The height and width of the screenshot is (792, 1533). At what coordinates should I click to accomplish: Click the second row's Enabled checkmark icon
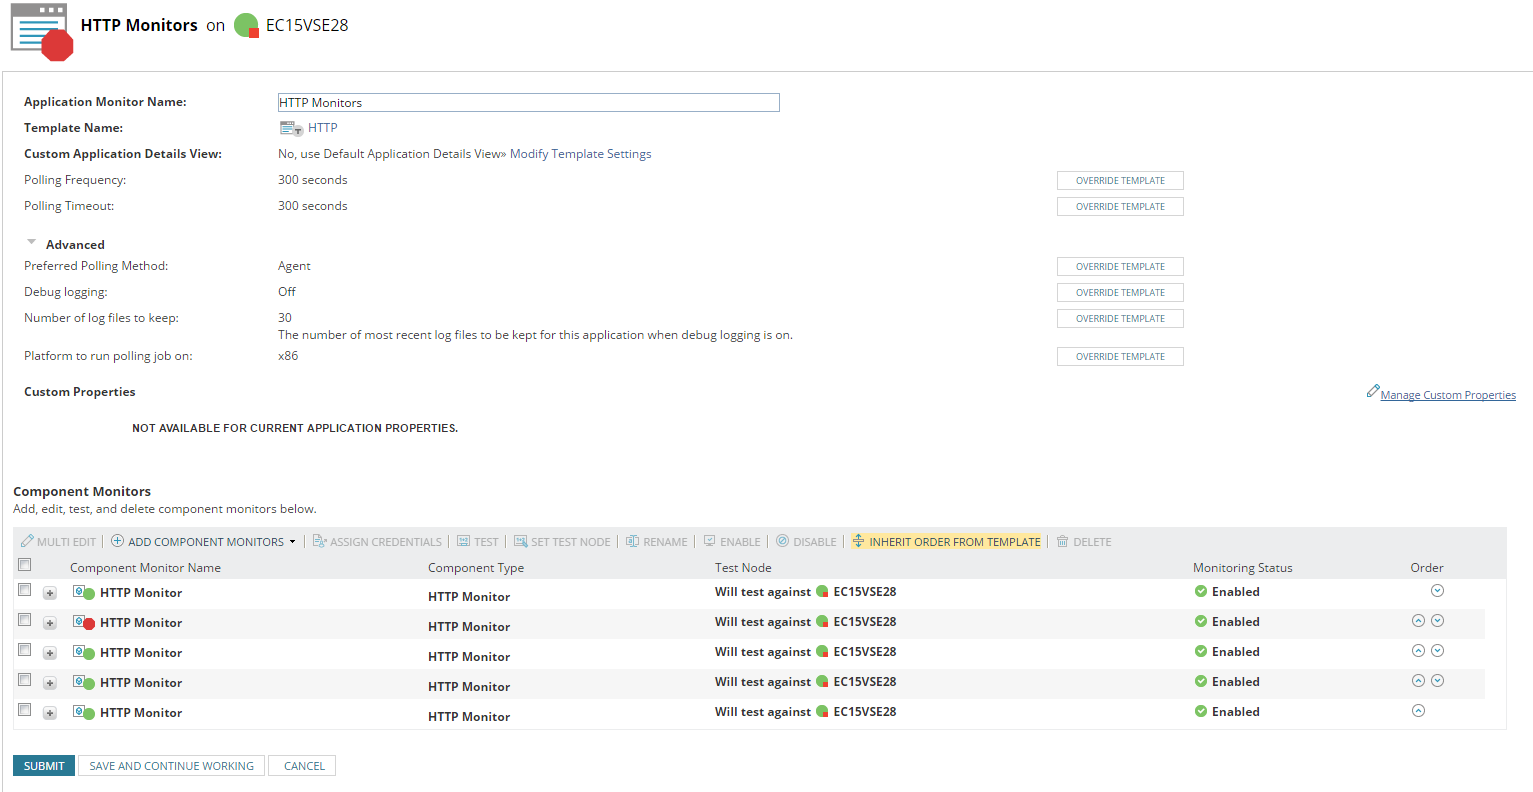(1201, 622)
